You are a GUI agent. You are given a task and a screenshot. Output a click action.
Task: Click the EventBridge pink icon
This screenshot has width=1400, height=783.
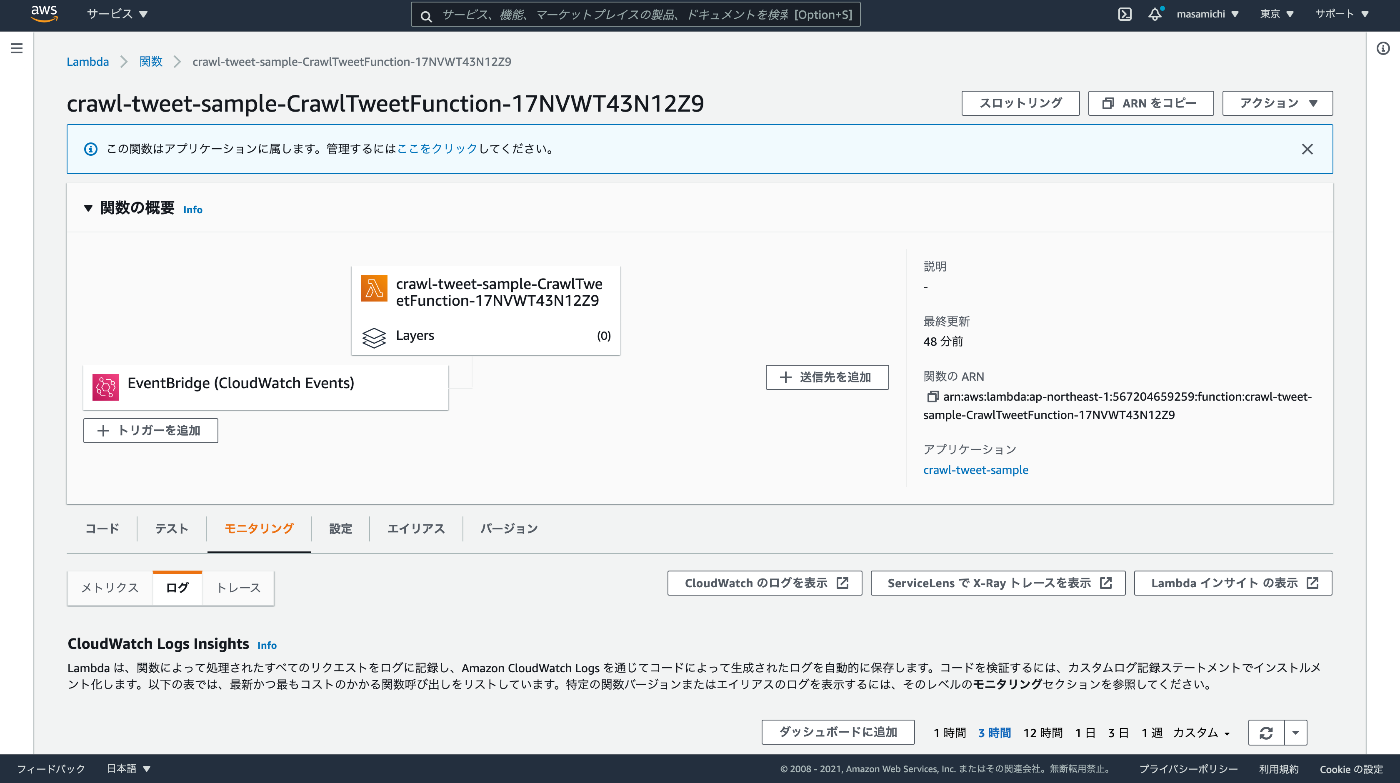click(106, 387)
